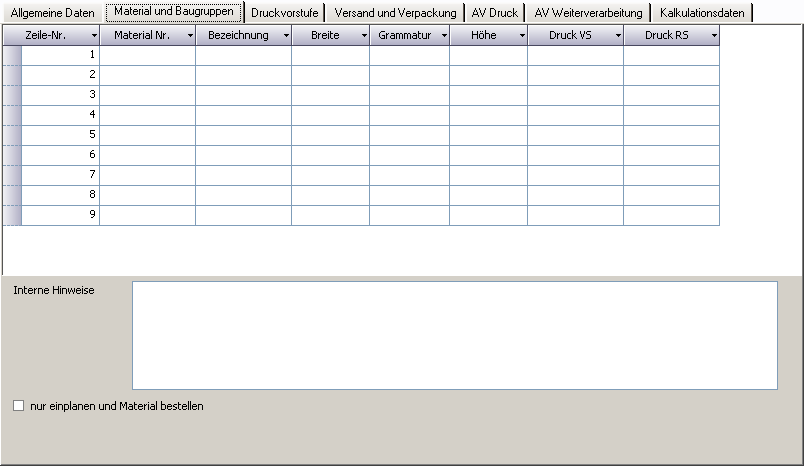Click the Material Nr. cell in row 3
Screen dimensions: 804x466
pyautogui.click(x=147, y=95)
